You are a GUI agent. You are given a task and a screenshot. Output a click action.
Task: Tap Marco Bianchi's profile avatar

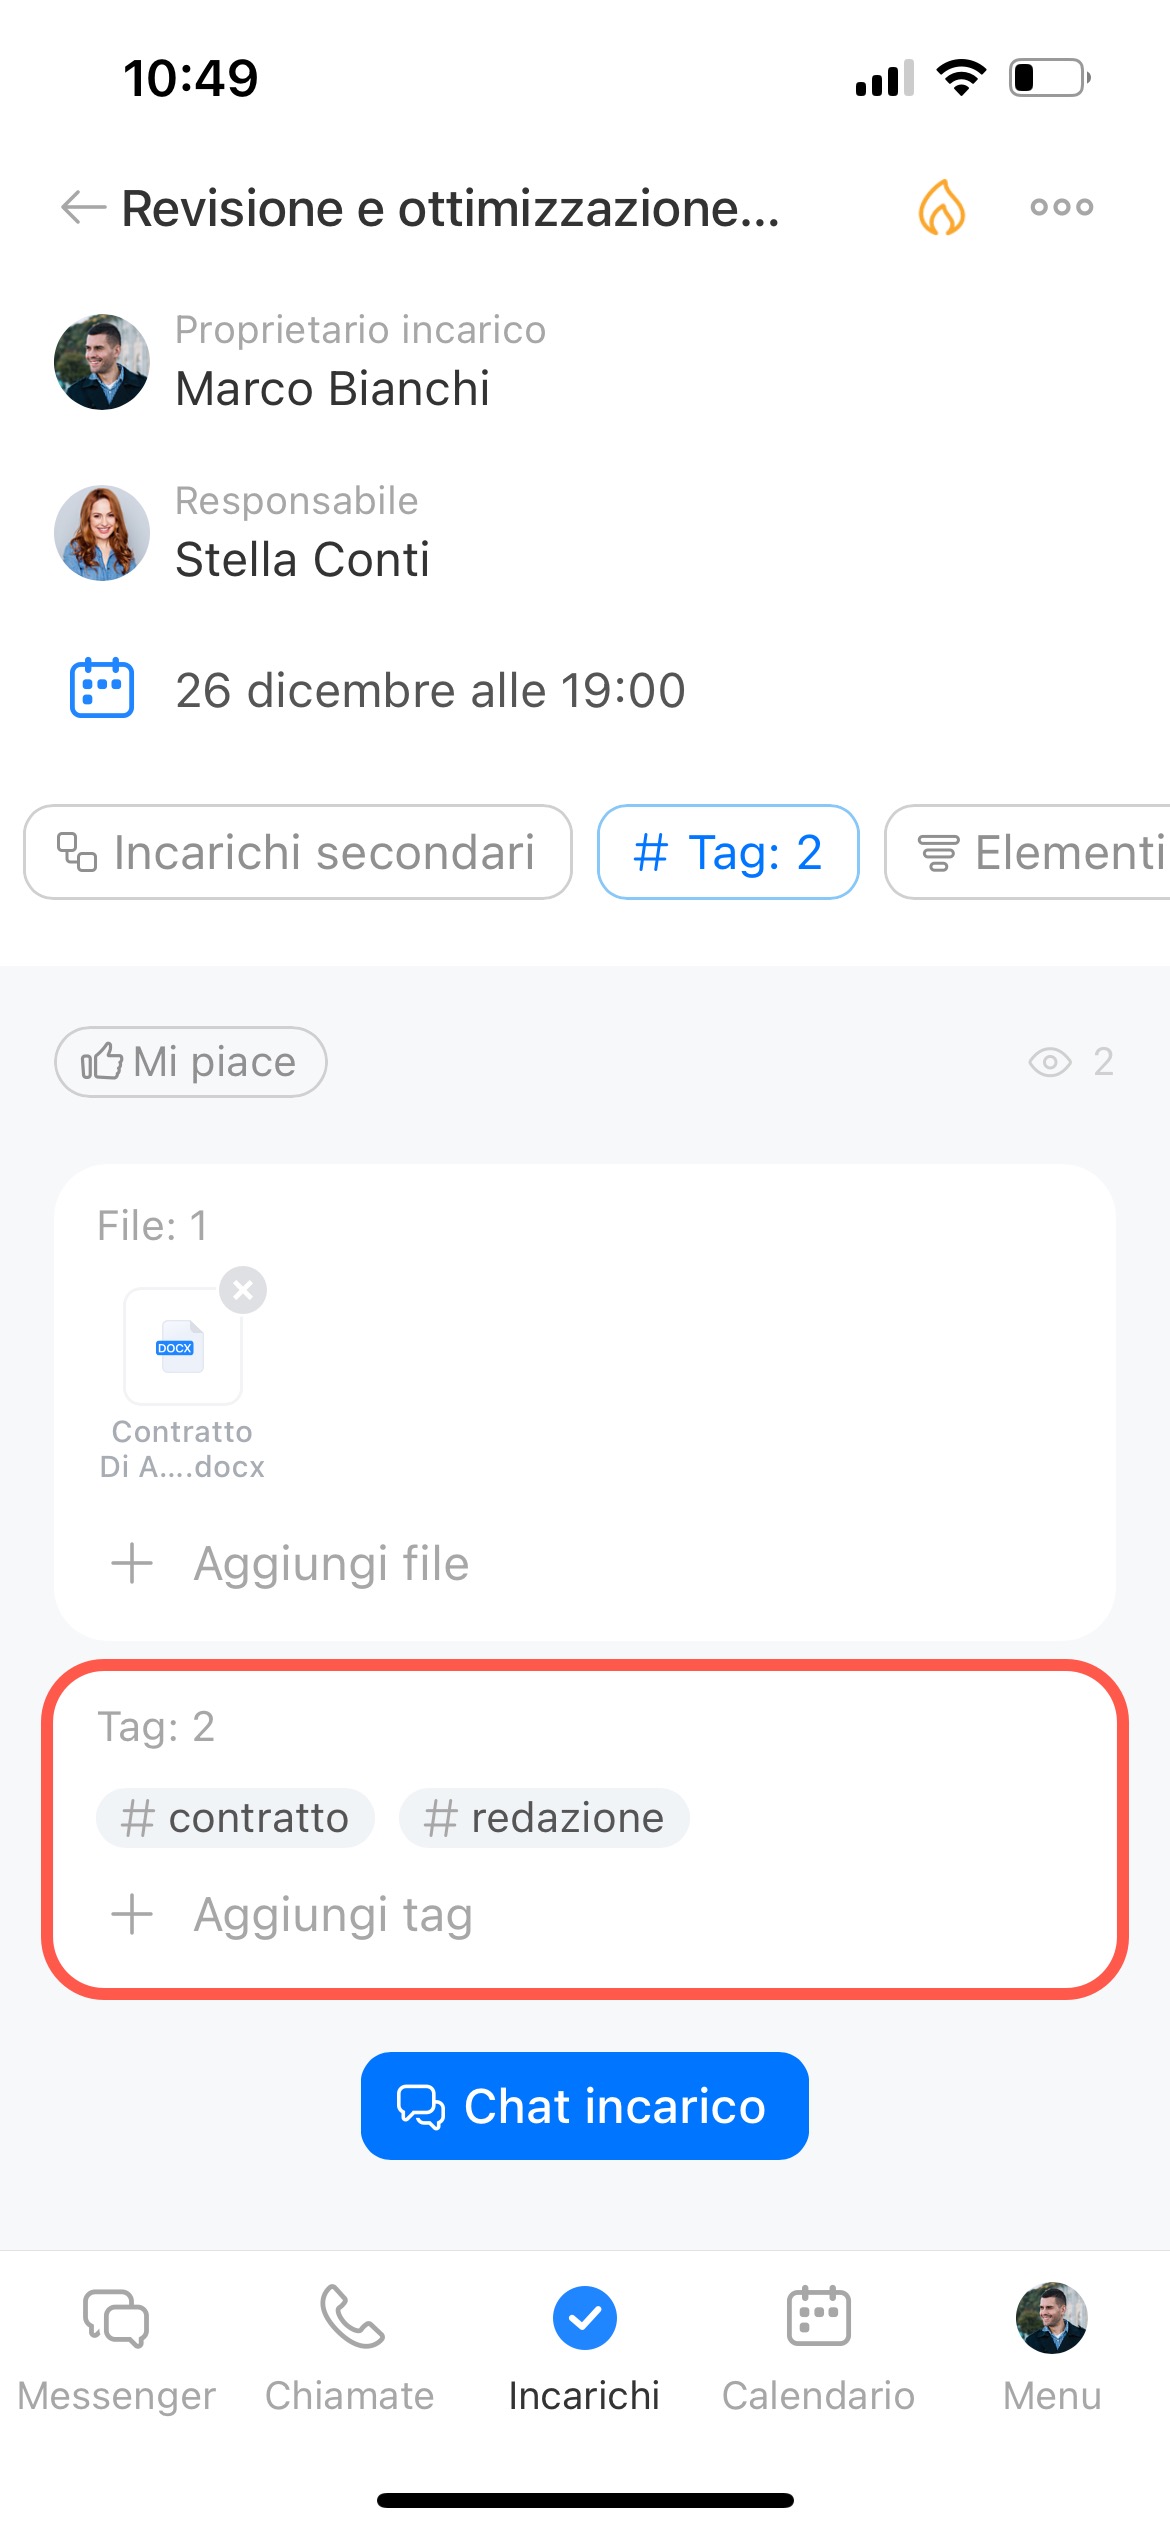[102, 362]
